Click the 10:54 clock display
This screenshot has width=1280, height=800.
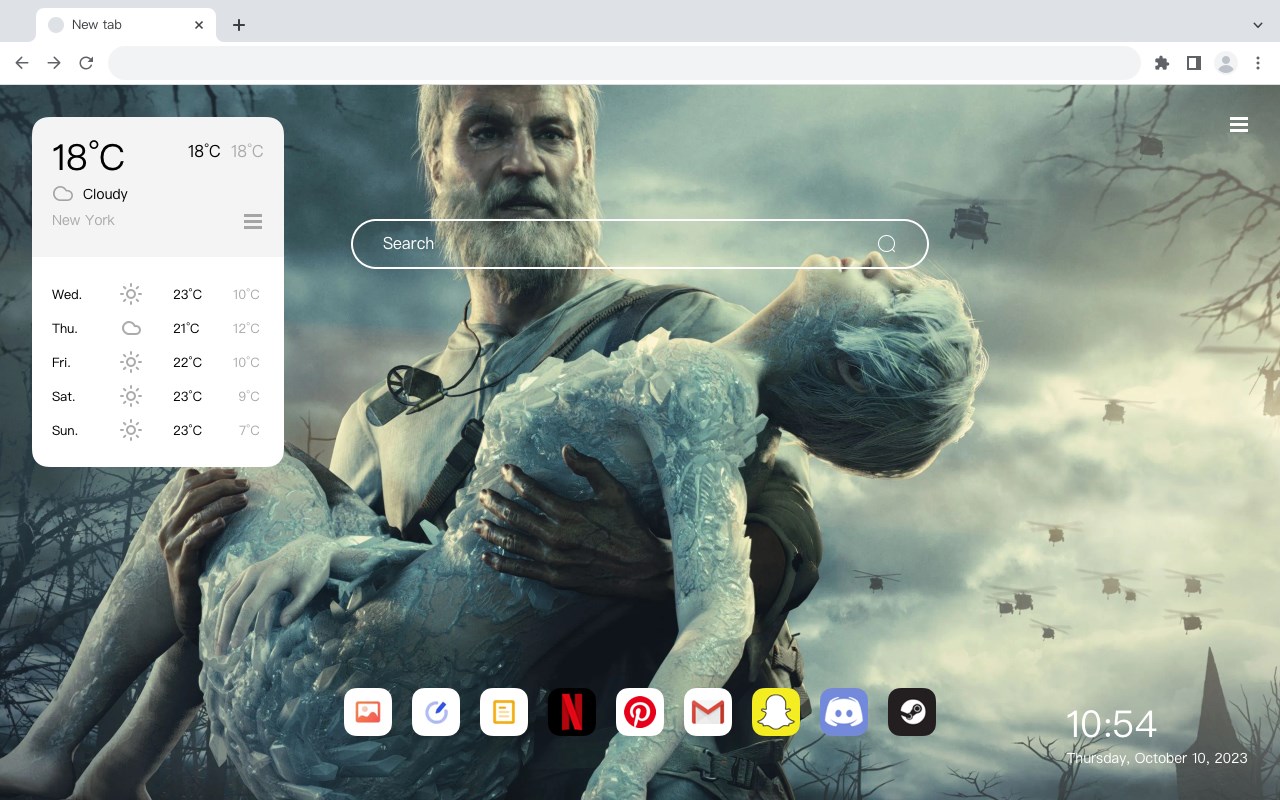click(1111, 724)
